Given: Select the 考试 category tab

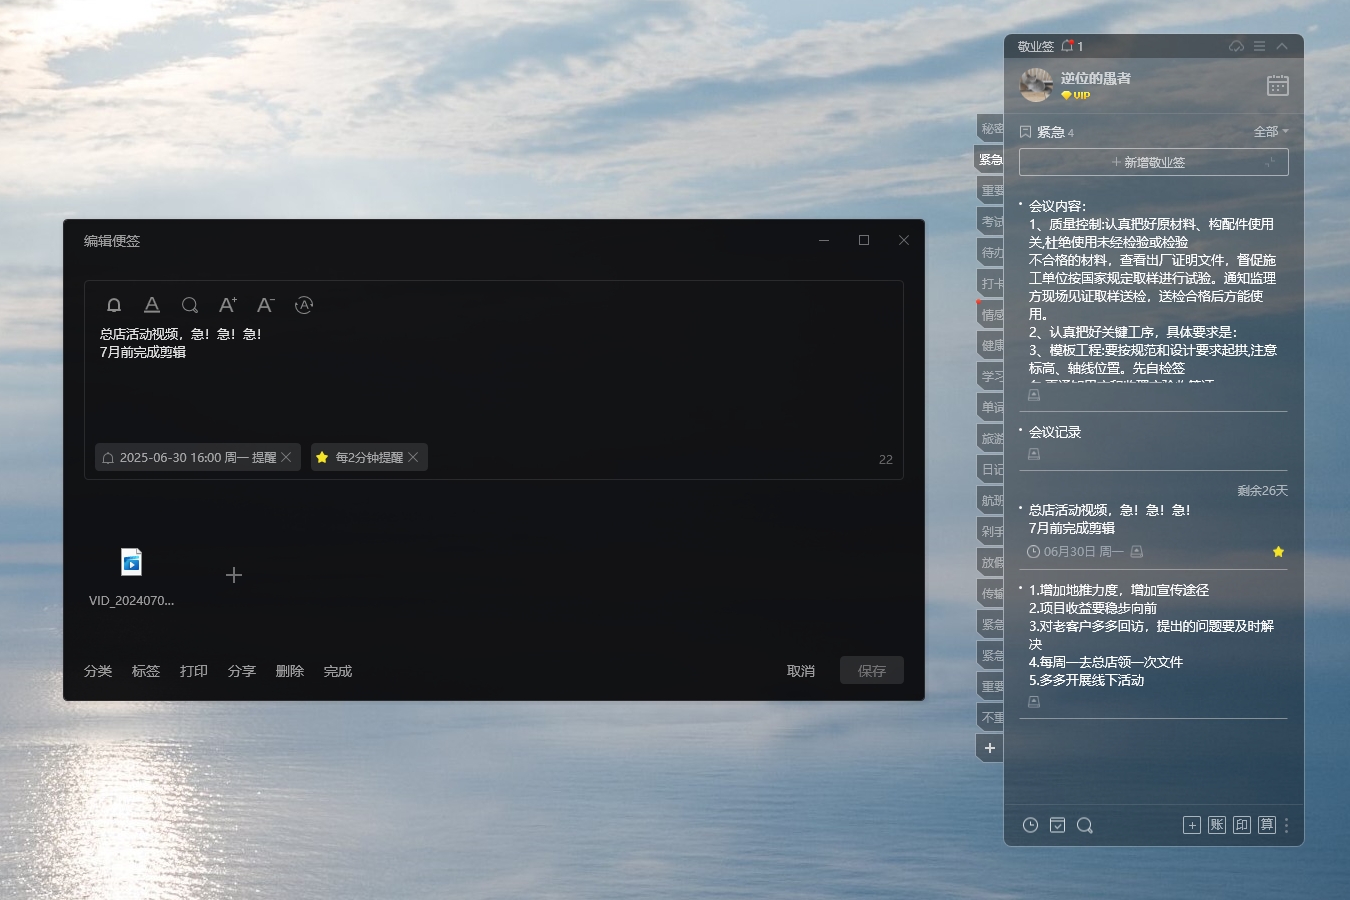Looking at the screenshot, I should coord(990,221).
